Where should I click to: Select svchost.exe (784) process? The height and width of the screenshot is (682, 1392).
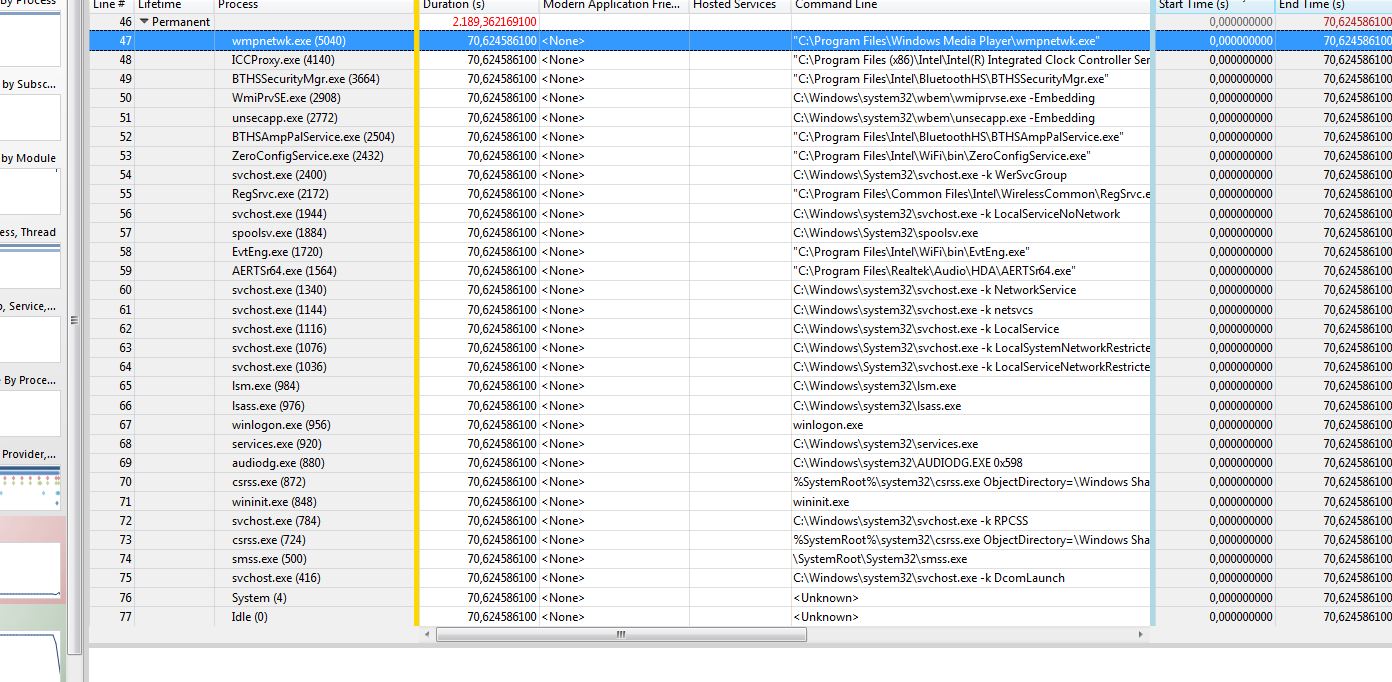pos(276,521)
